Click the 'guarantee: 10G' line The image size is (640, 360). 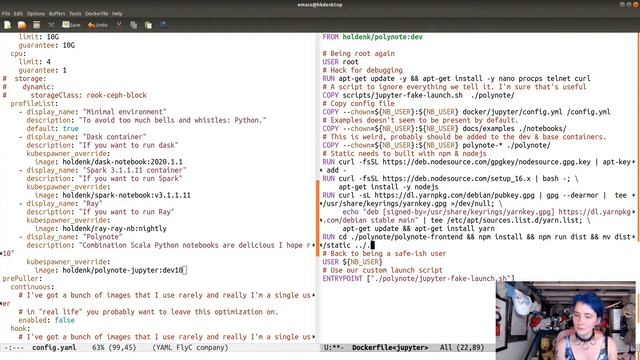(47, 45)
